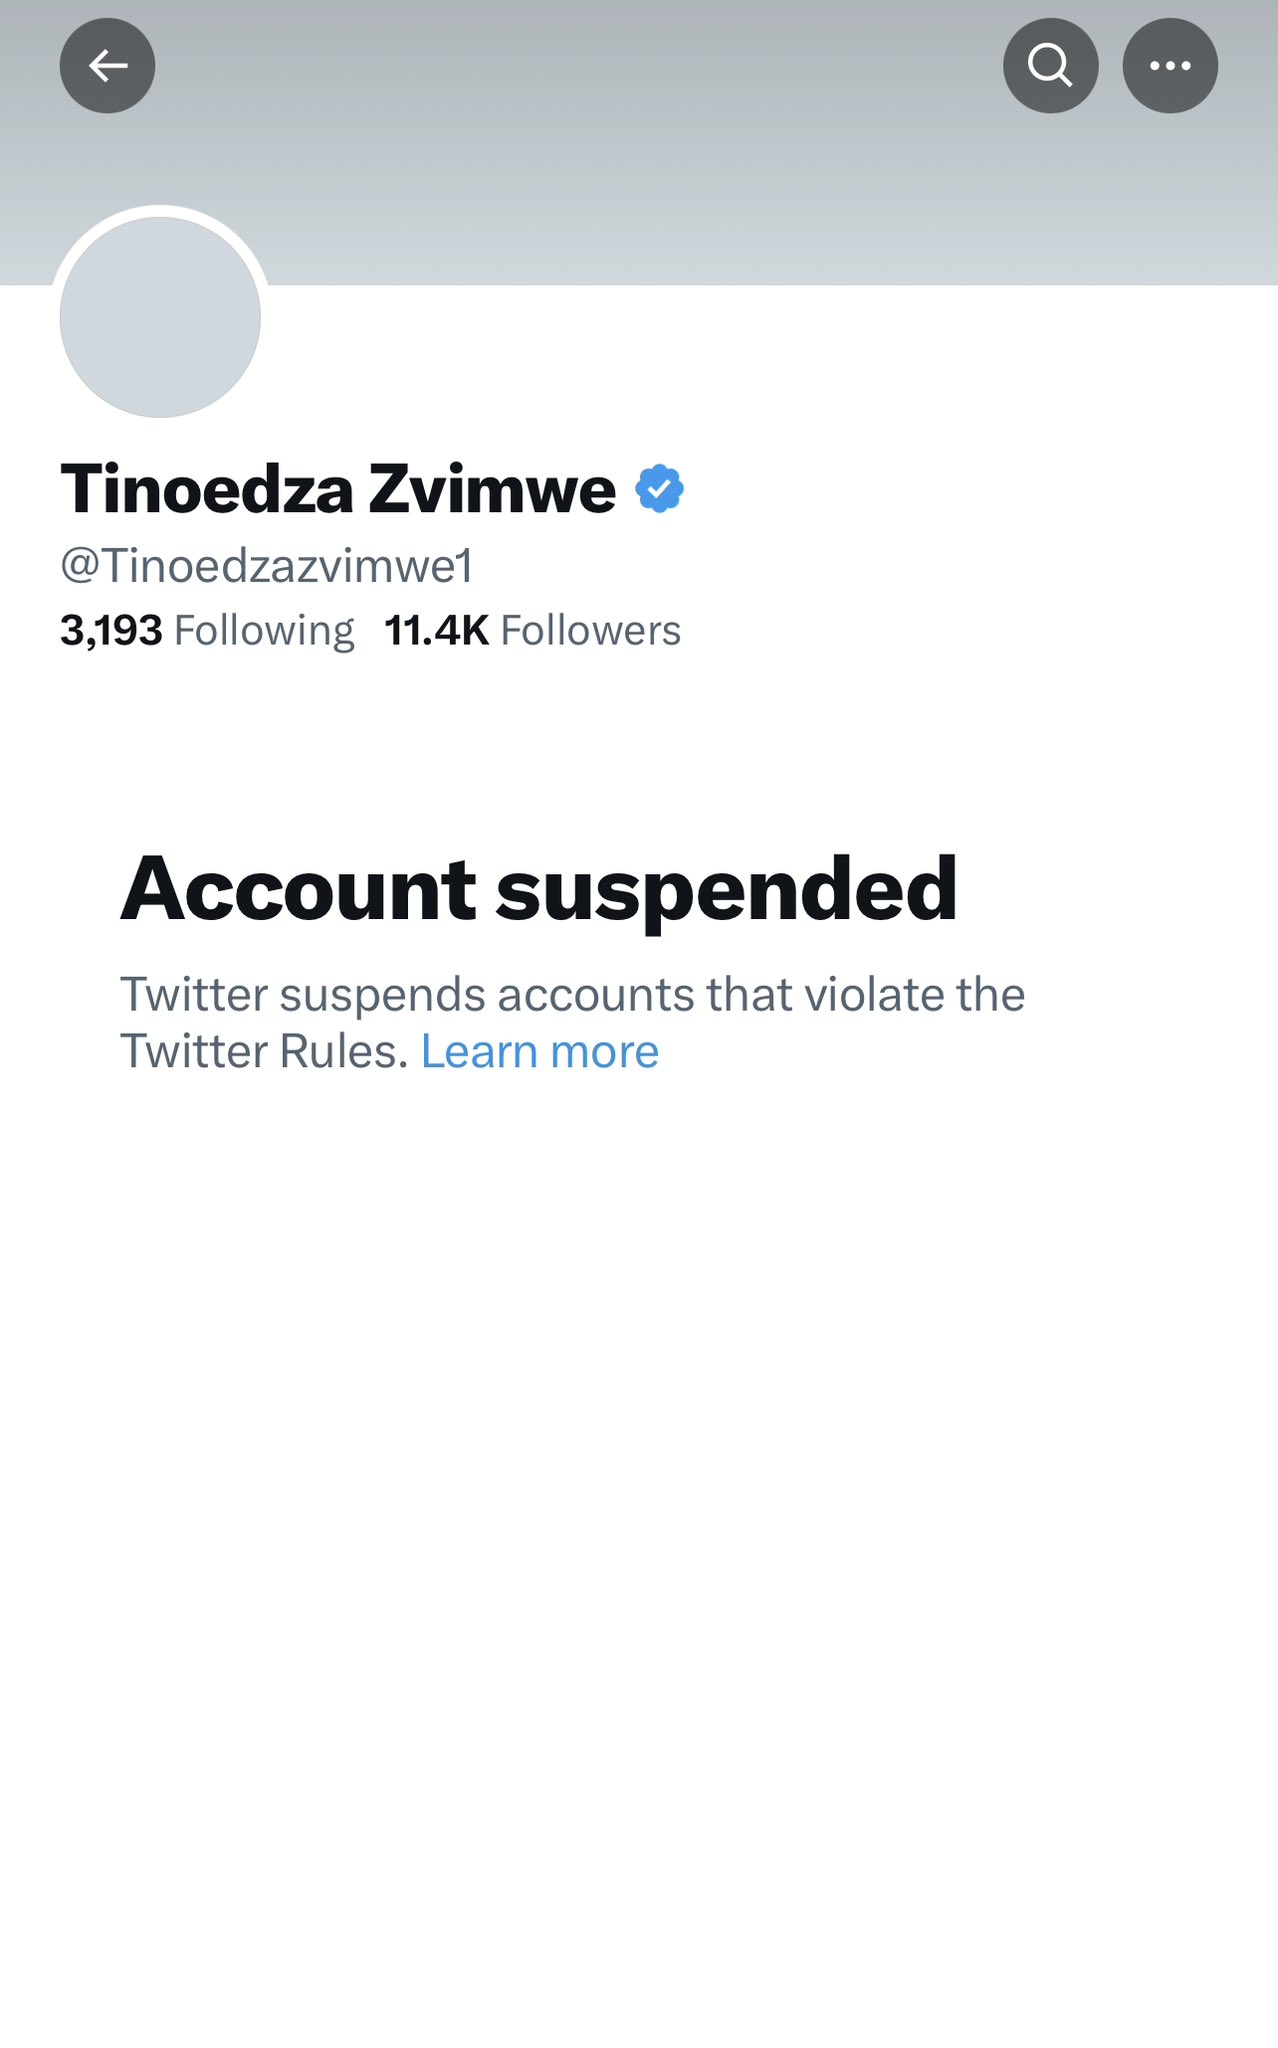
Task: Click the Tinoedza Zvimwe display name
Action: click(x=338, y=489)
